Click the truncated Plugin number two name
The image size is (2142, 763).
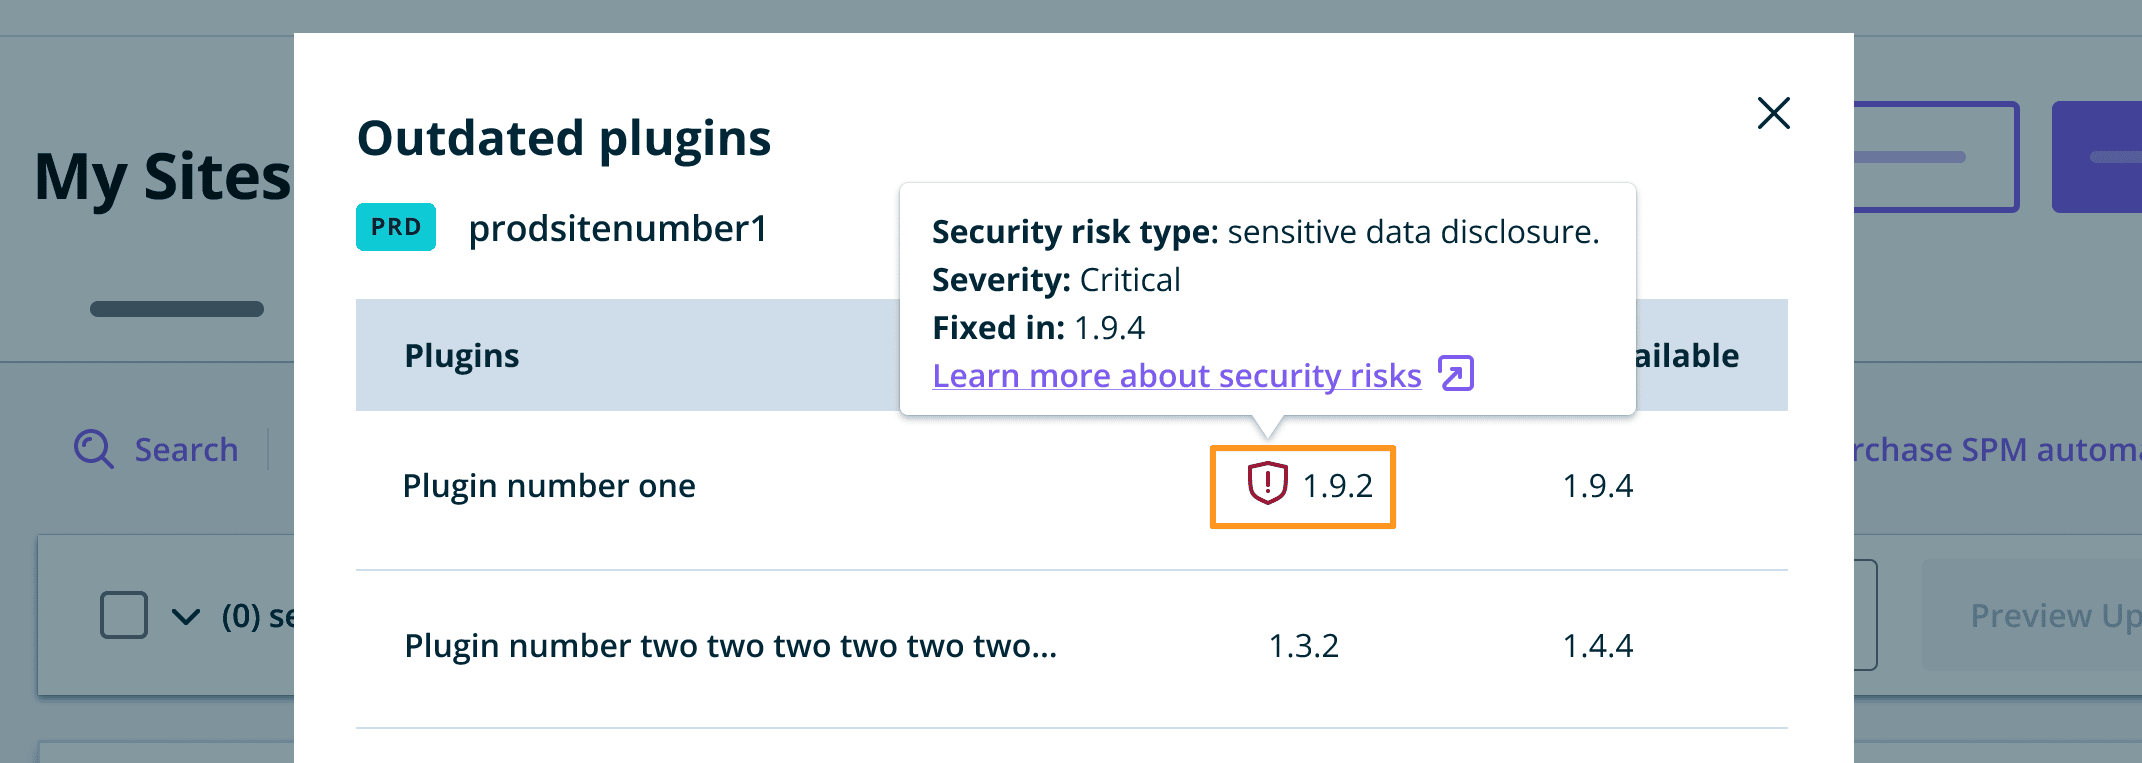(x=730, y=646)
